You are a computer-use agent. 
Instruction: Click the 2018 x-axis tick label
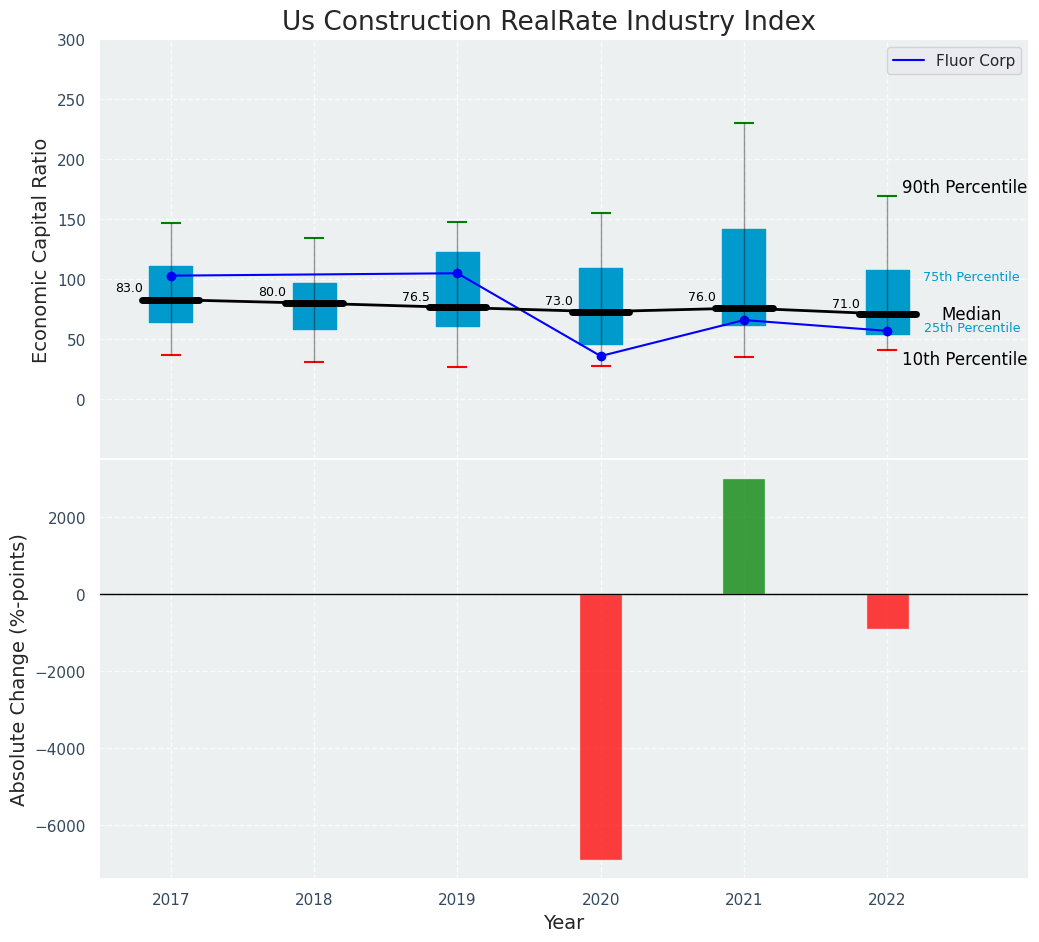tap(314, 900)
